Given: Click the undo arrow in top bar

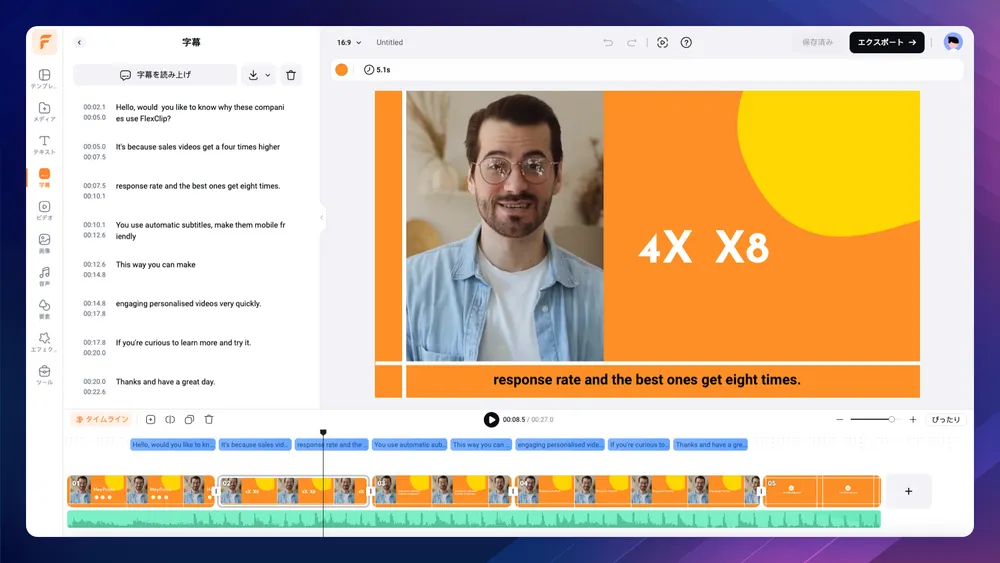Looking at the screenshot, I should coord(608,43).
